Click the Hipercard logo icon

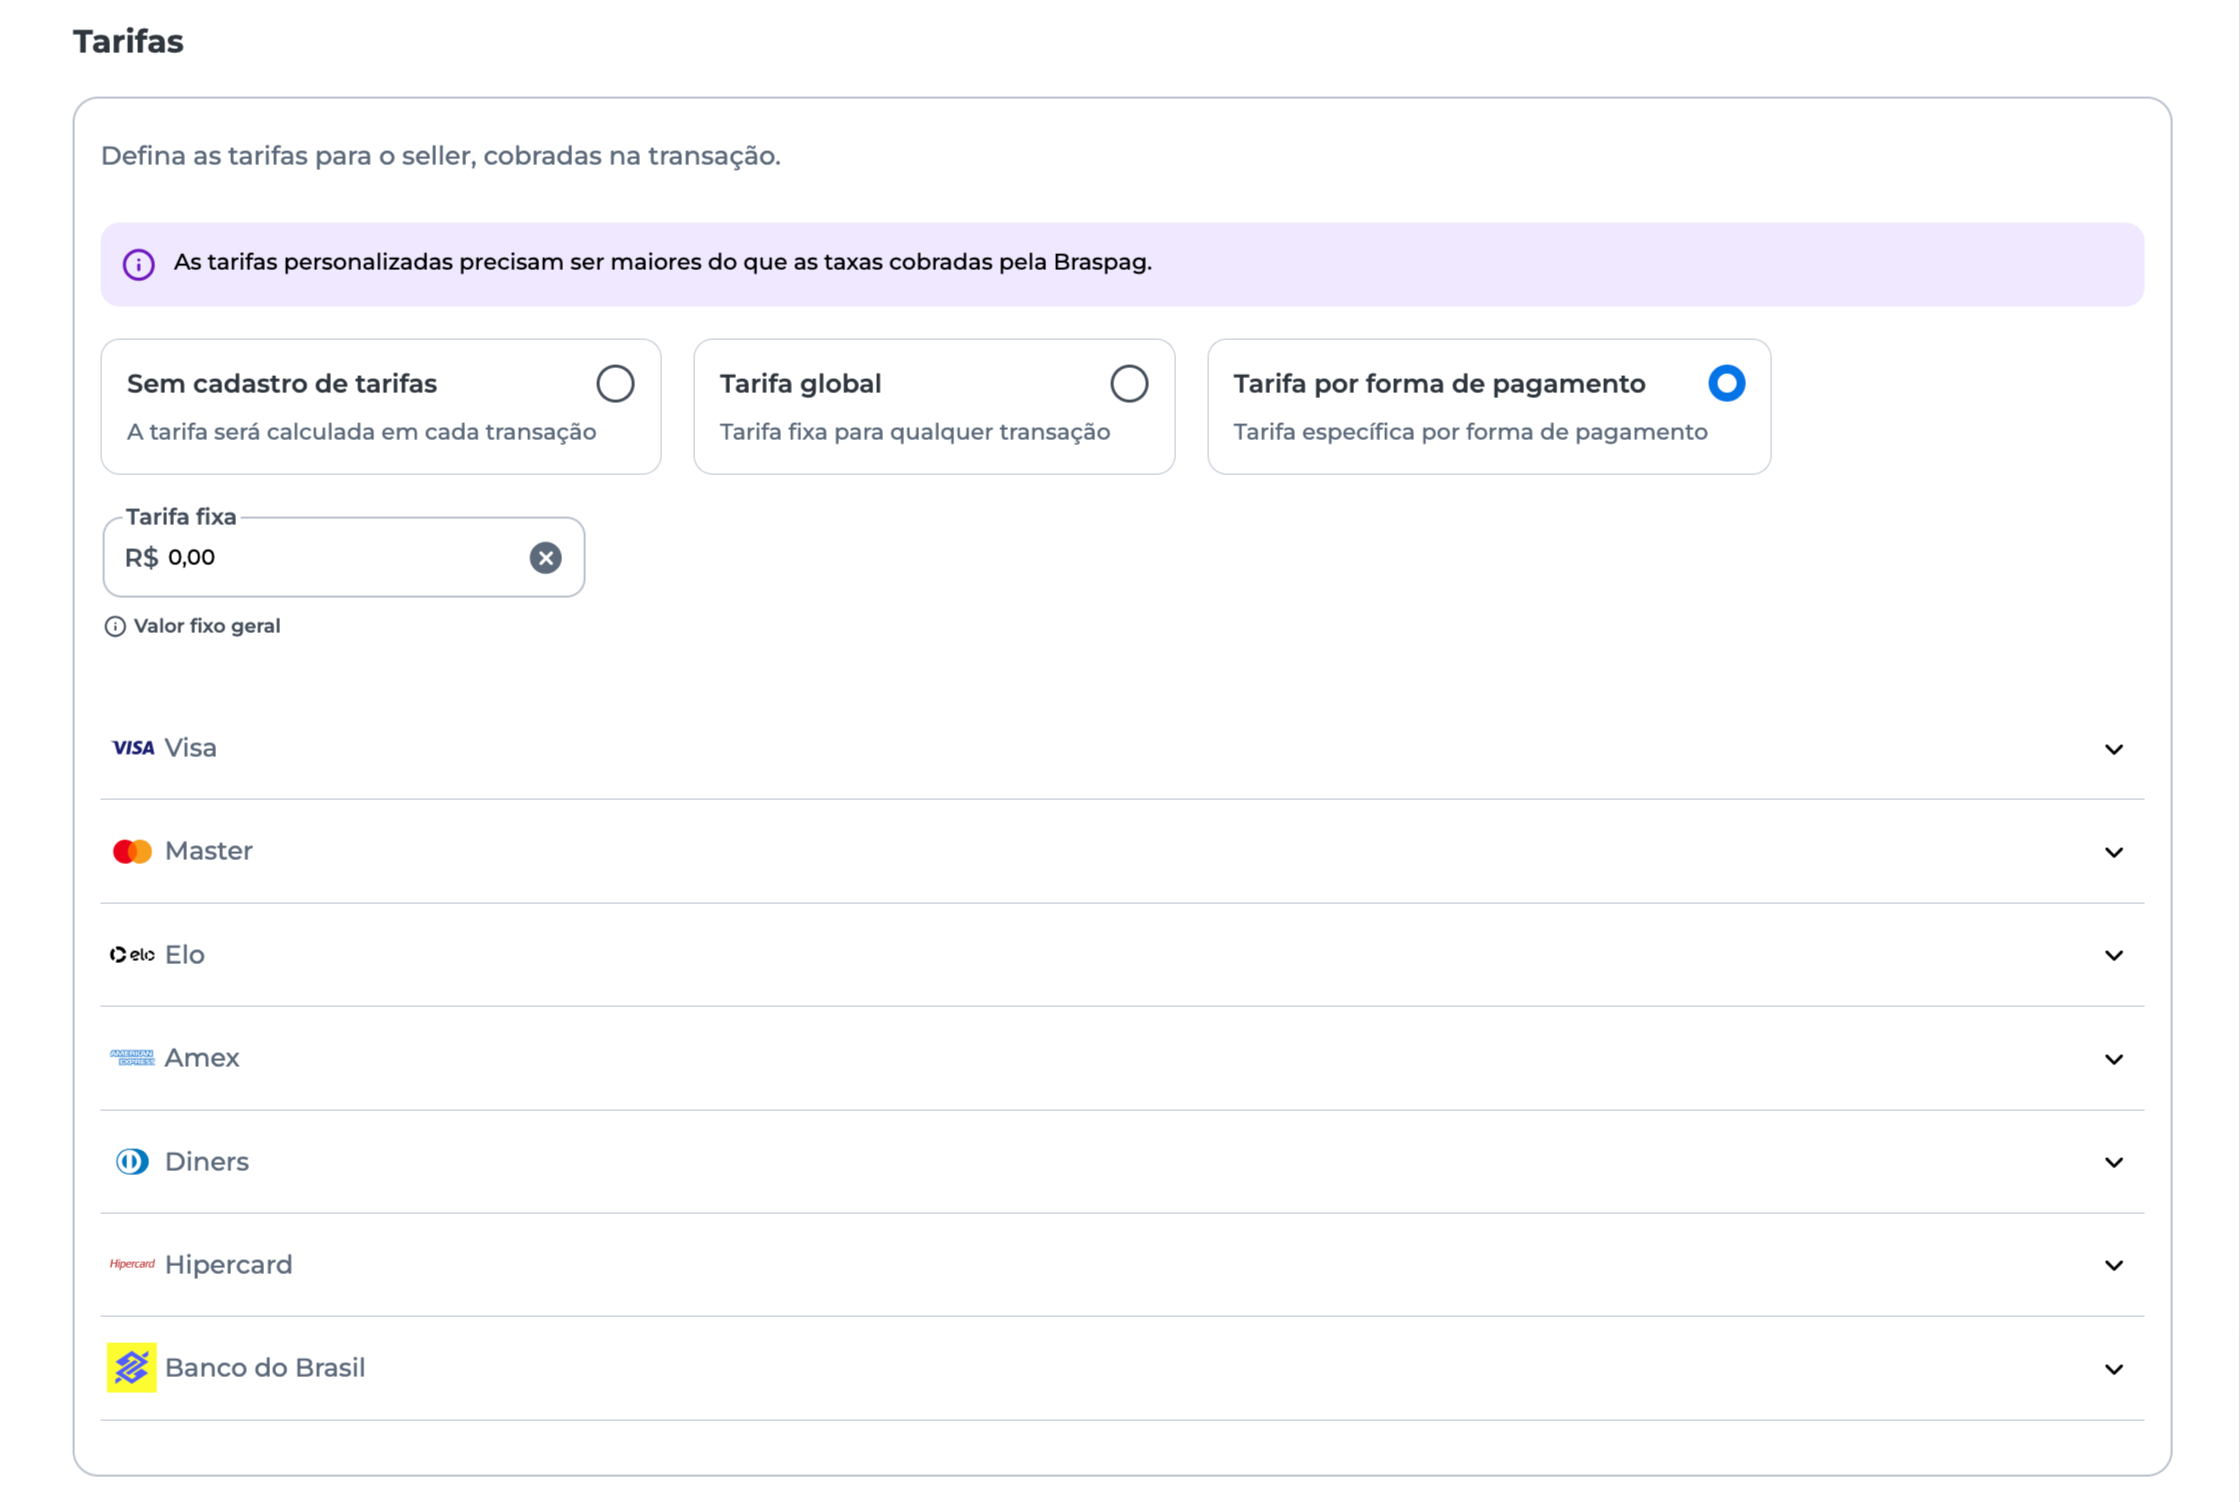pos(132,1264)
